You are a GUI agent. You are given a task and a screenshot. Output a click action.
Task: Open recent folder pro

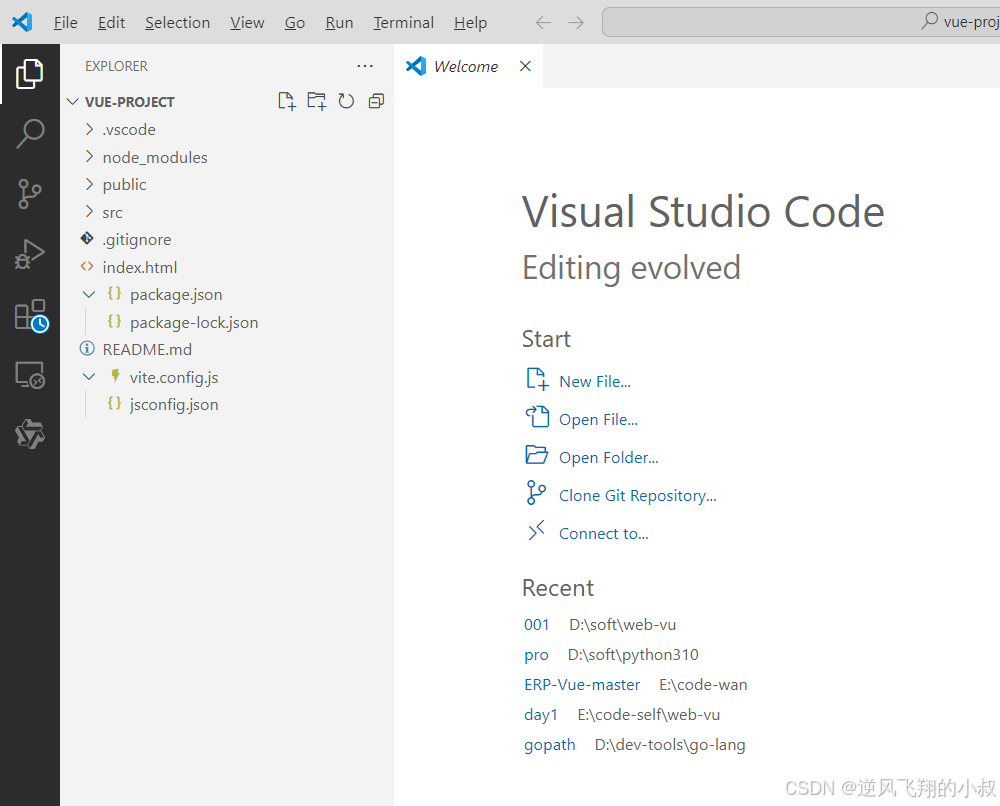coord(536,655)
